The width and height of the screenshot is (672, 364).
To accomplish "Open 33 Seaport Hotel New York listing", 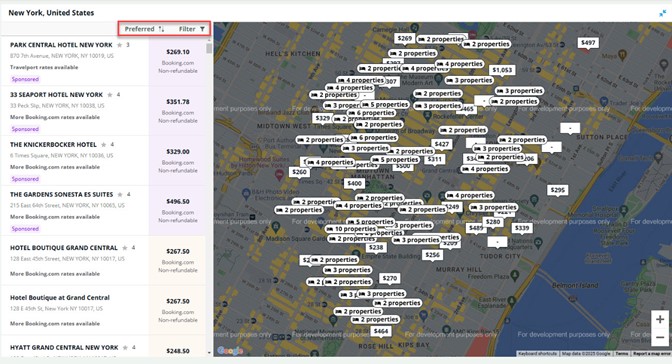I will pos(57,94).
